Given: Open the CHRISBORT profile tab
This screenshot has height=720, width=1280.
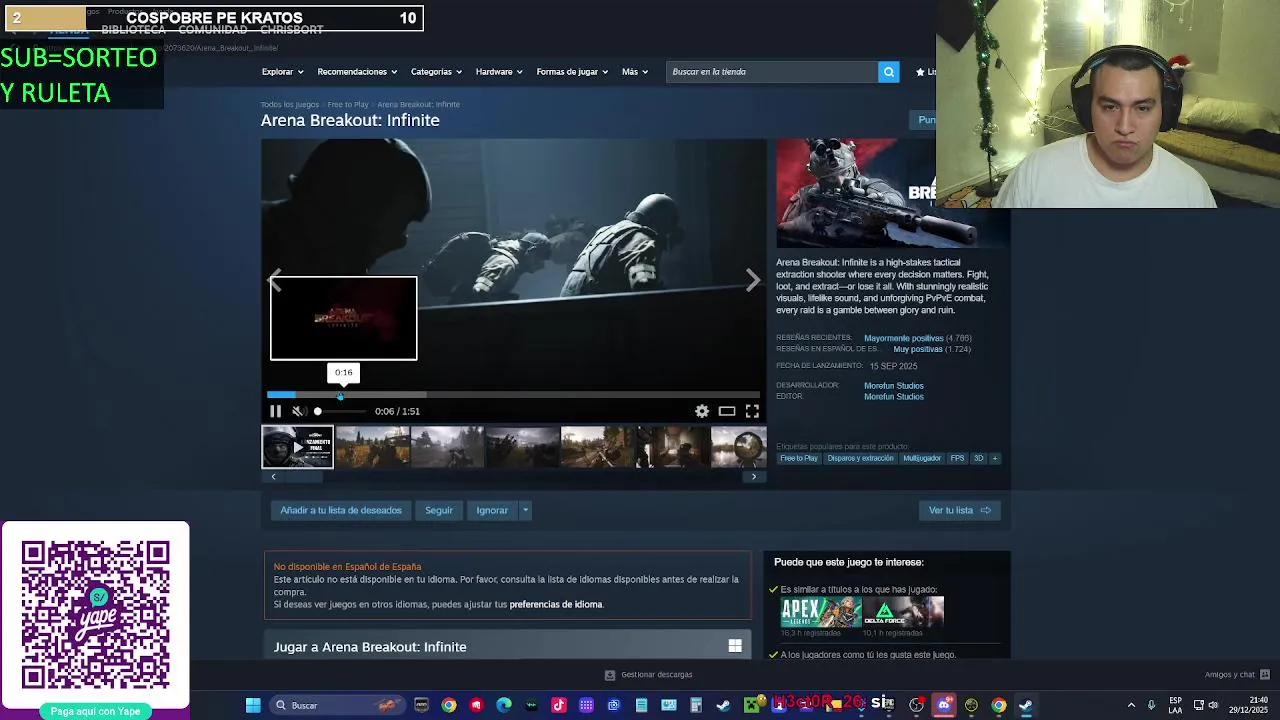Looking at the screenshot, I should click(291, 30).
